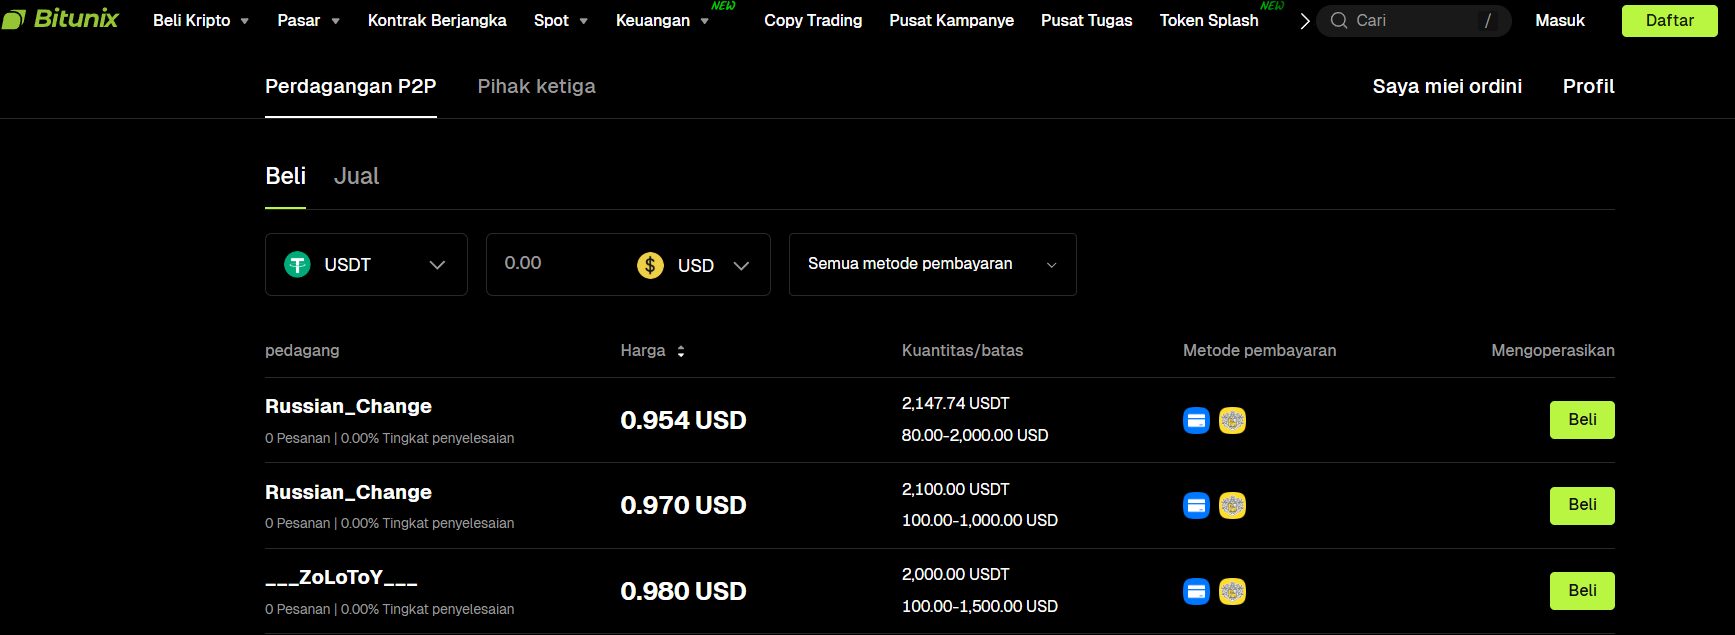Click bank card icon for 0.954 USD row

[1196, 421]
